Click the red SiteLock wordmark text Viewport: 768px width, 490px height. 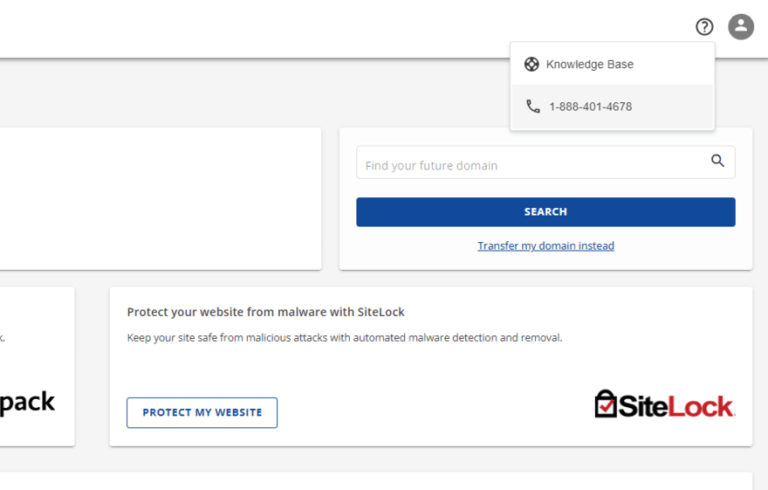point(677,406)
